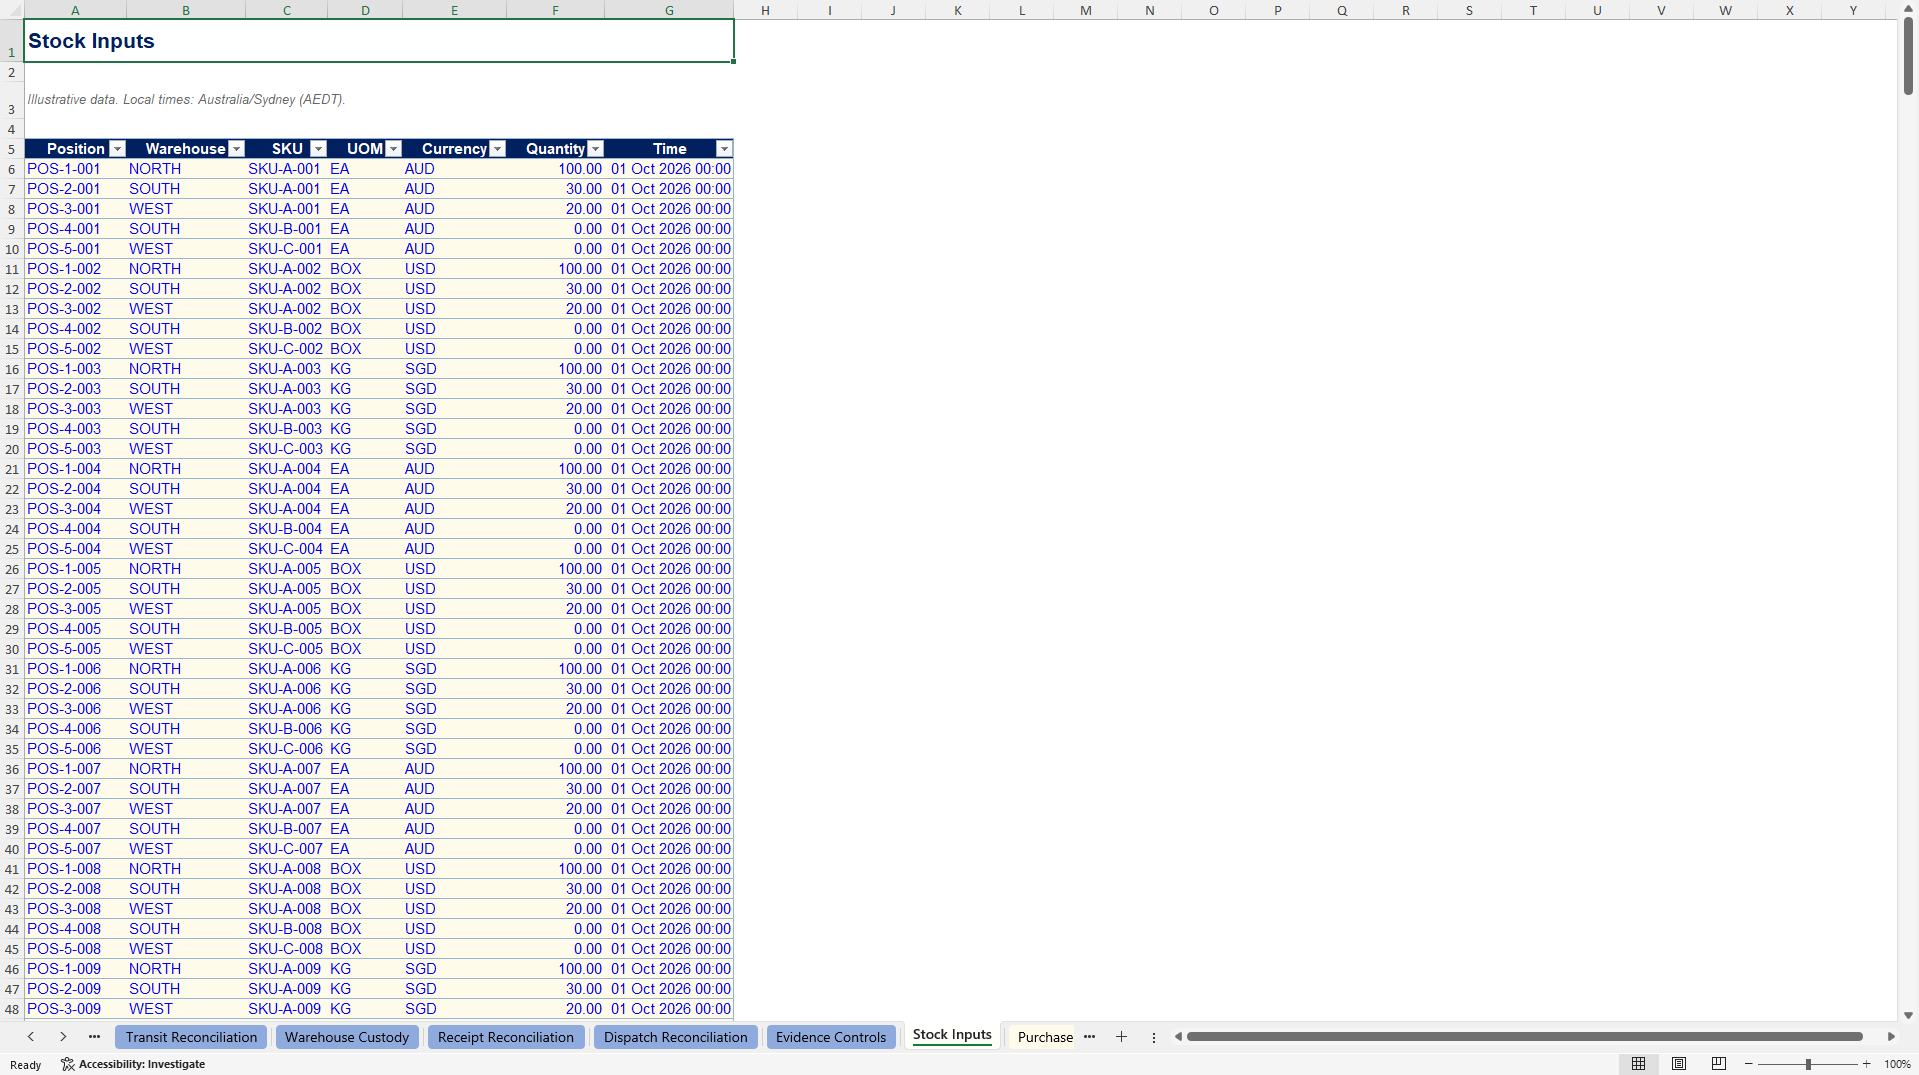Select the Stock Inputs title cell

379,41
